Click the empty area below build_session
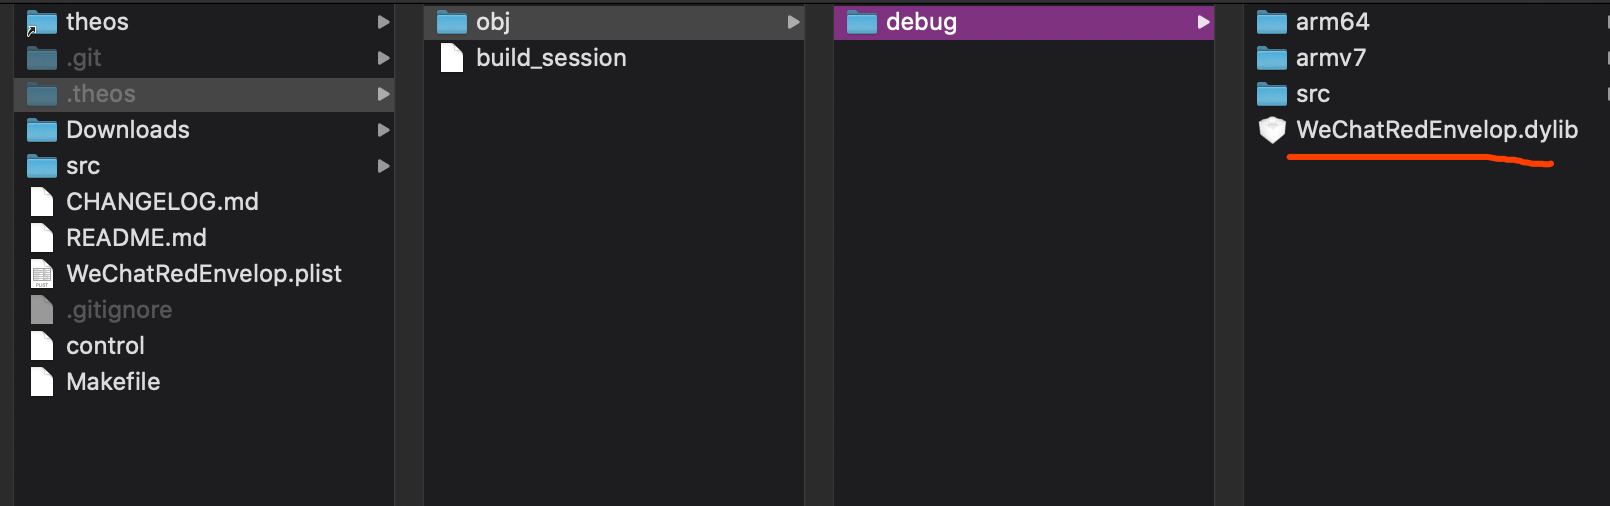 (x=612, y=280)
